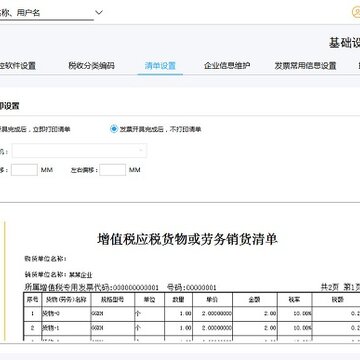
Task: Click the 基础设置 page heading
Action: pyautogui.click(x=344, y=43)
